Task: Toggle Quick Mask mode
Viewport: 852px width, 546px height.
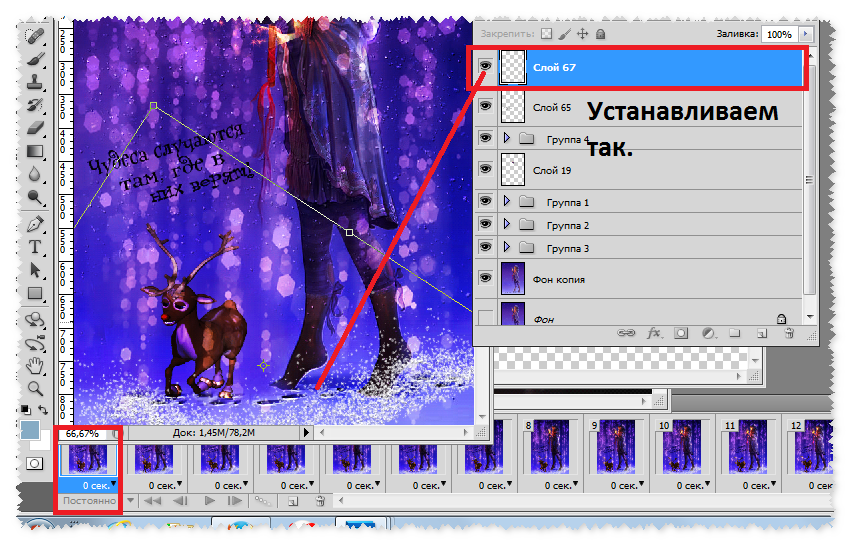Action: [x=34, y=463]
